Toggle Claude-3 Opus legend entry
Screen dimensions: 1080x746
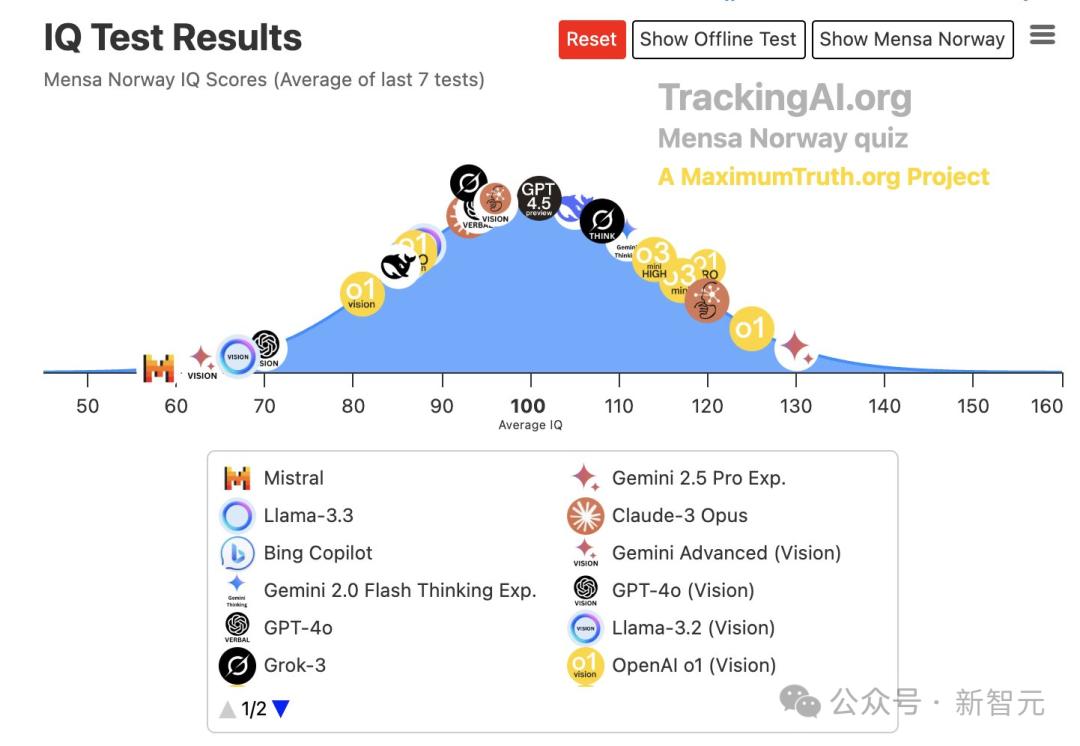679,516
